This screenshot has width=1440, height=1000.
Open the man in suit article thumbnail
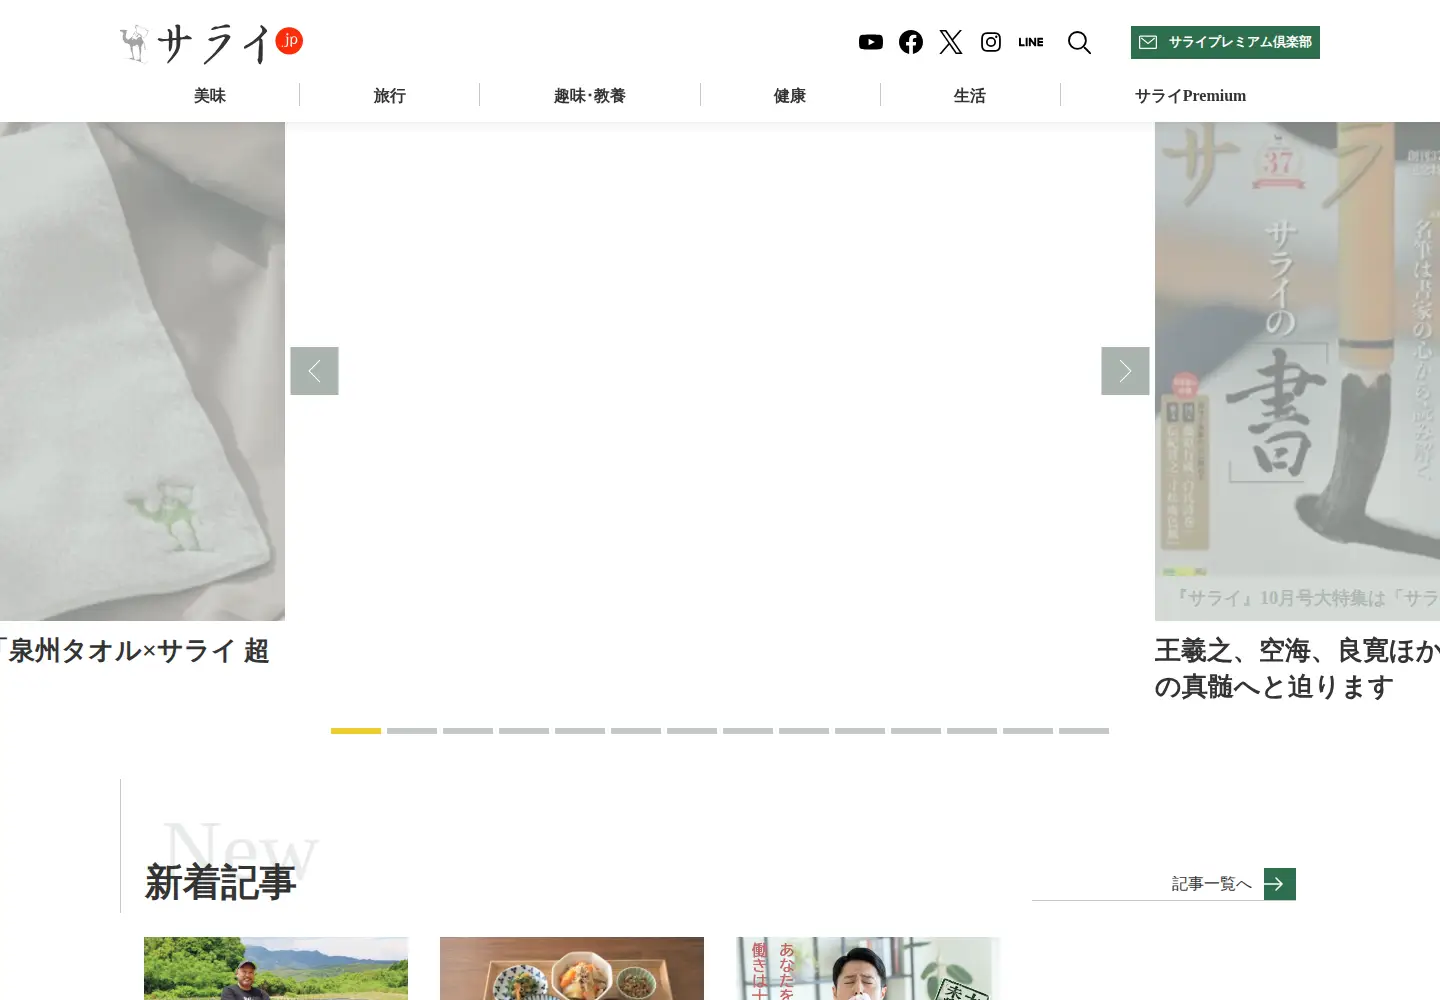coord(868,968)
